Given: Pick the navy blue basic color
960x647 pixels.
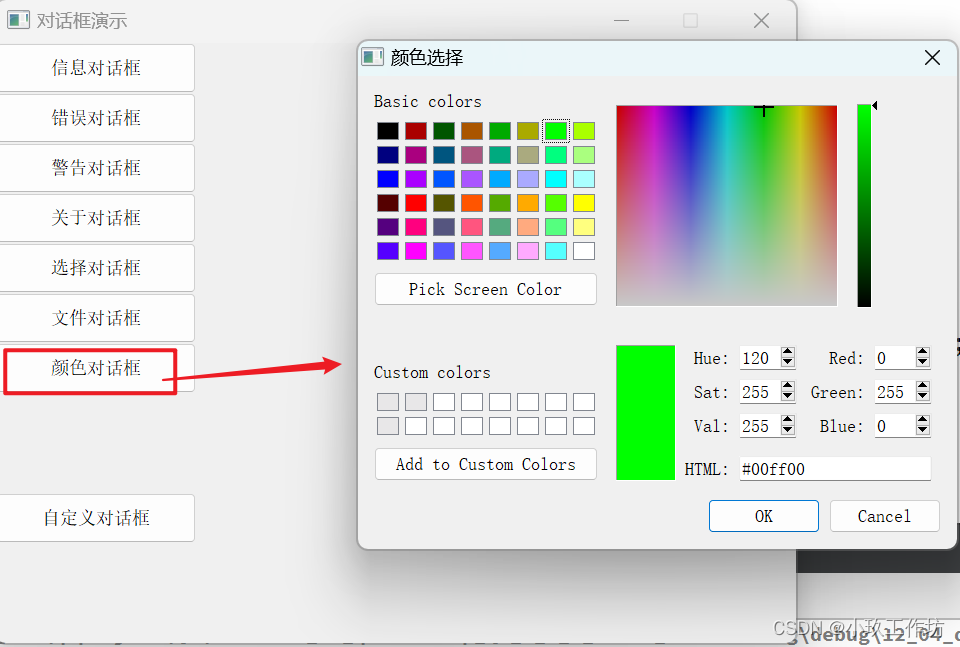Looking at the screenshot, I should click(x=388, y=155).
